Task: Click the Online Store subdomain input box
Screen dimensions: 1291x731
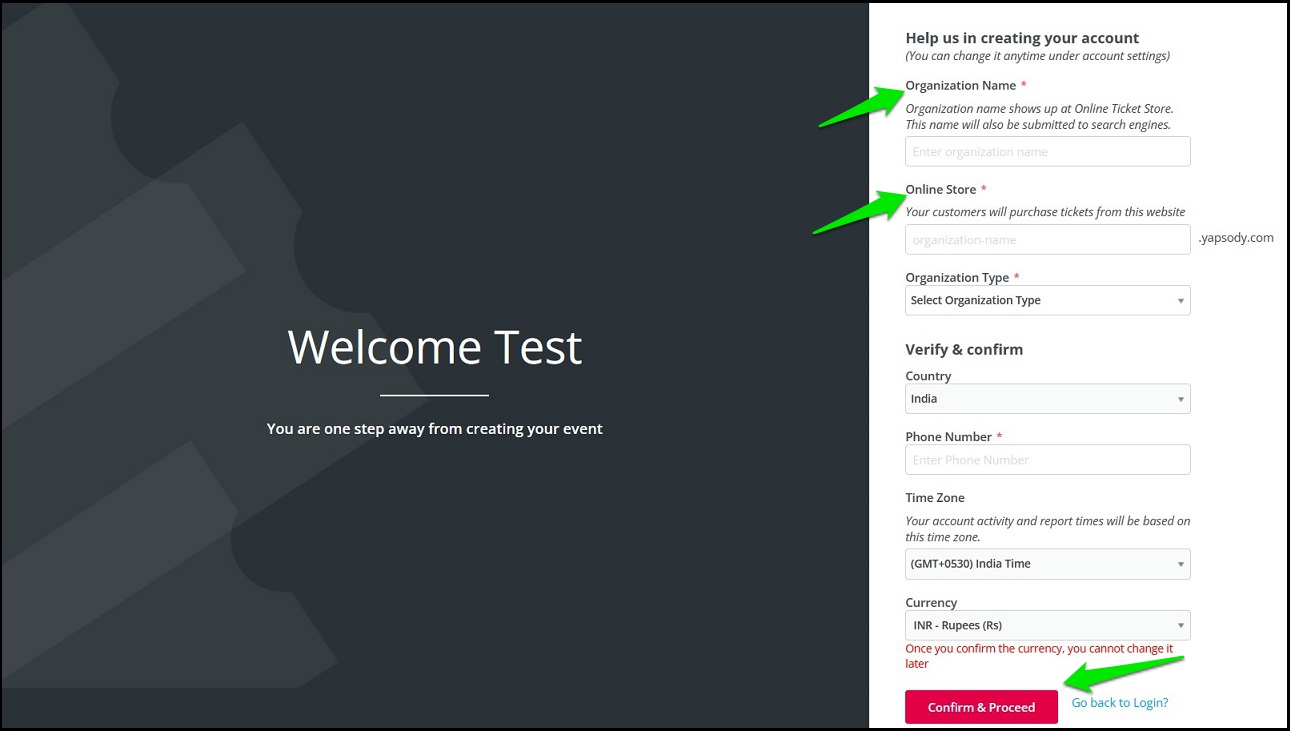Action: click(x=1047, y=240)
